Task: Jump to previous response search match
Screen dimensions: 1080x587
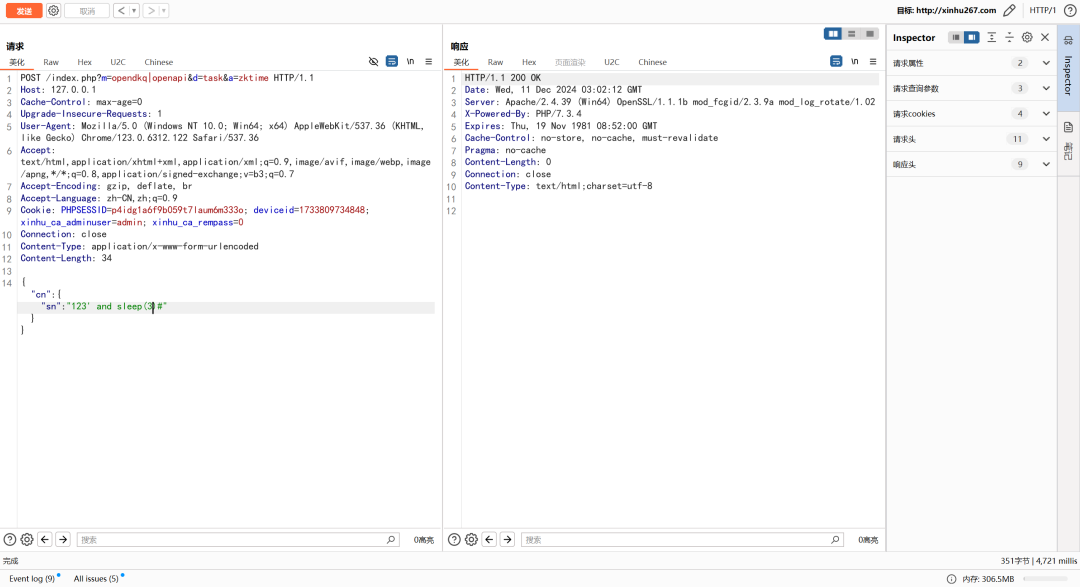Action: [x=489, y=539]
